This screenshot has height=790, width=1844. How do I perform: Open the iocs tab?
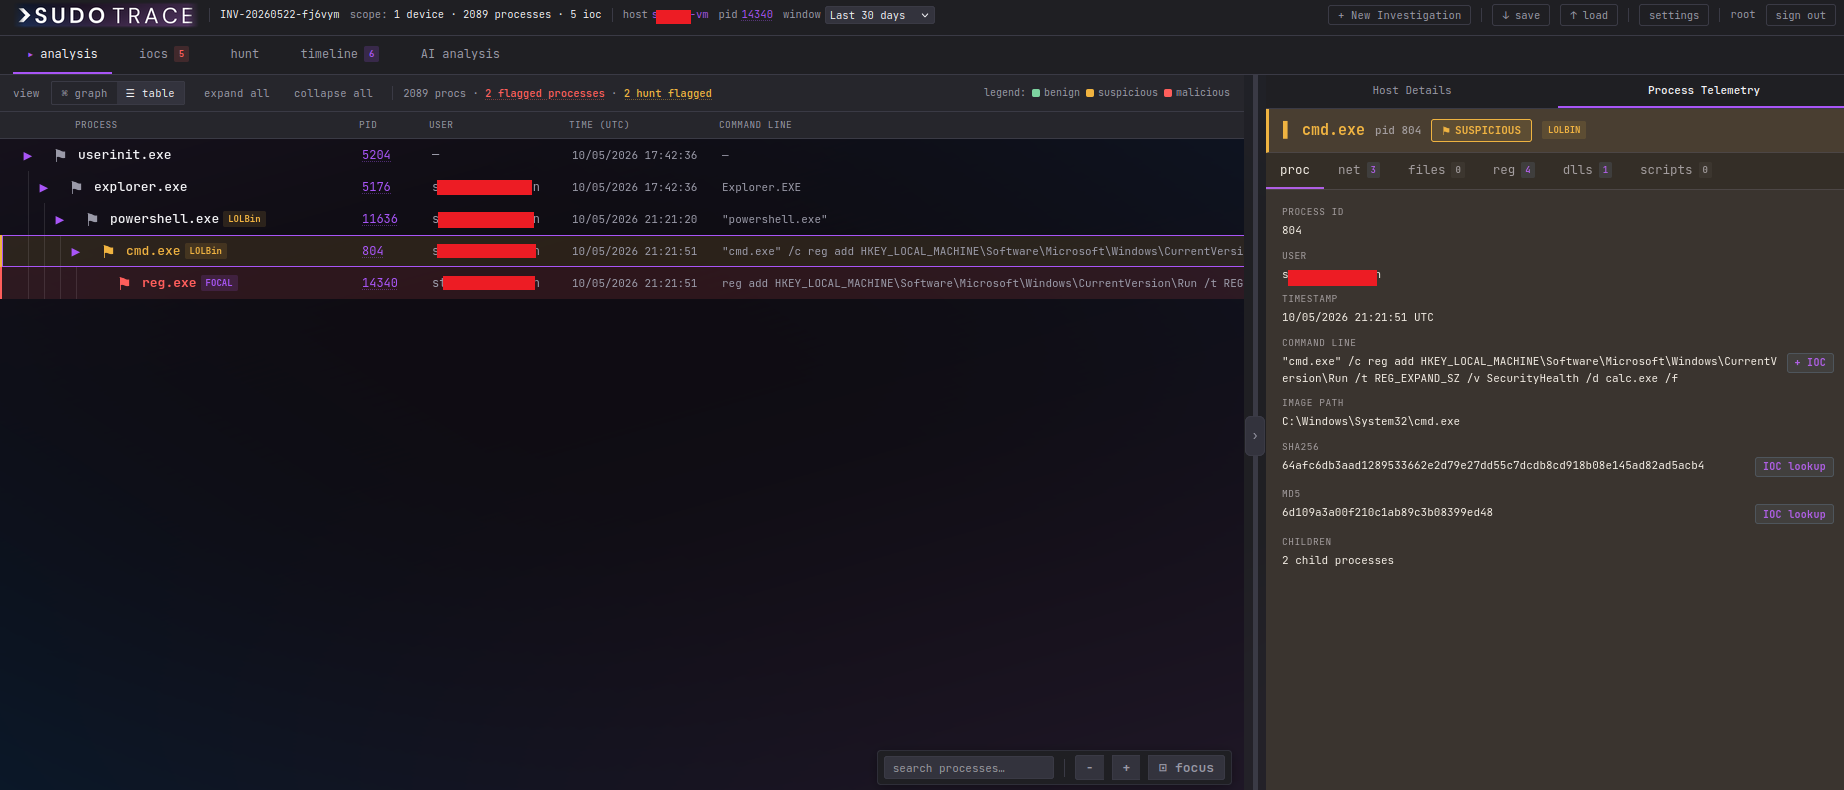pos(163,54)
